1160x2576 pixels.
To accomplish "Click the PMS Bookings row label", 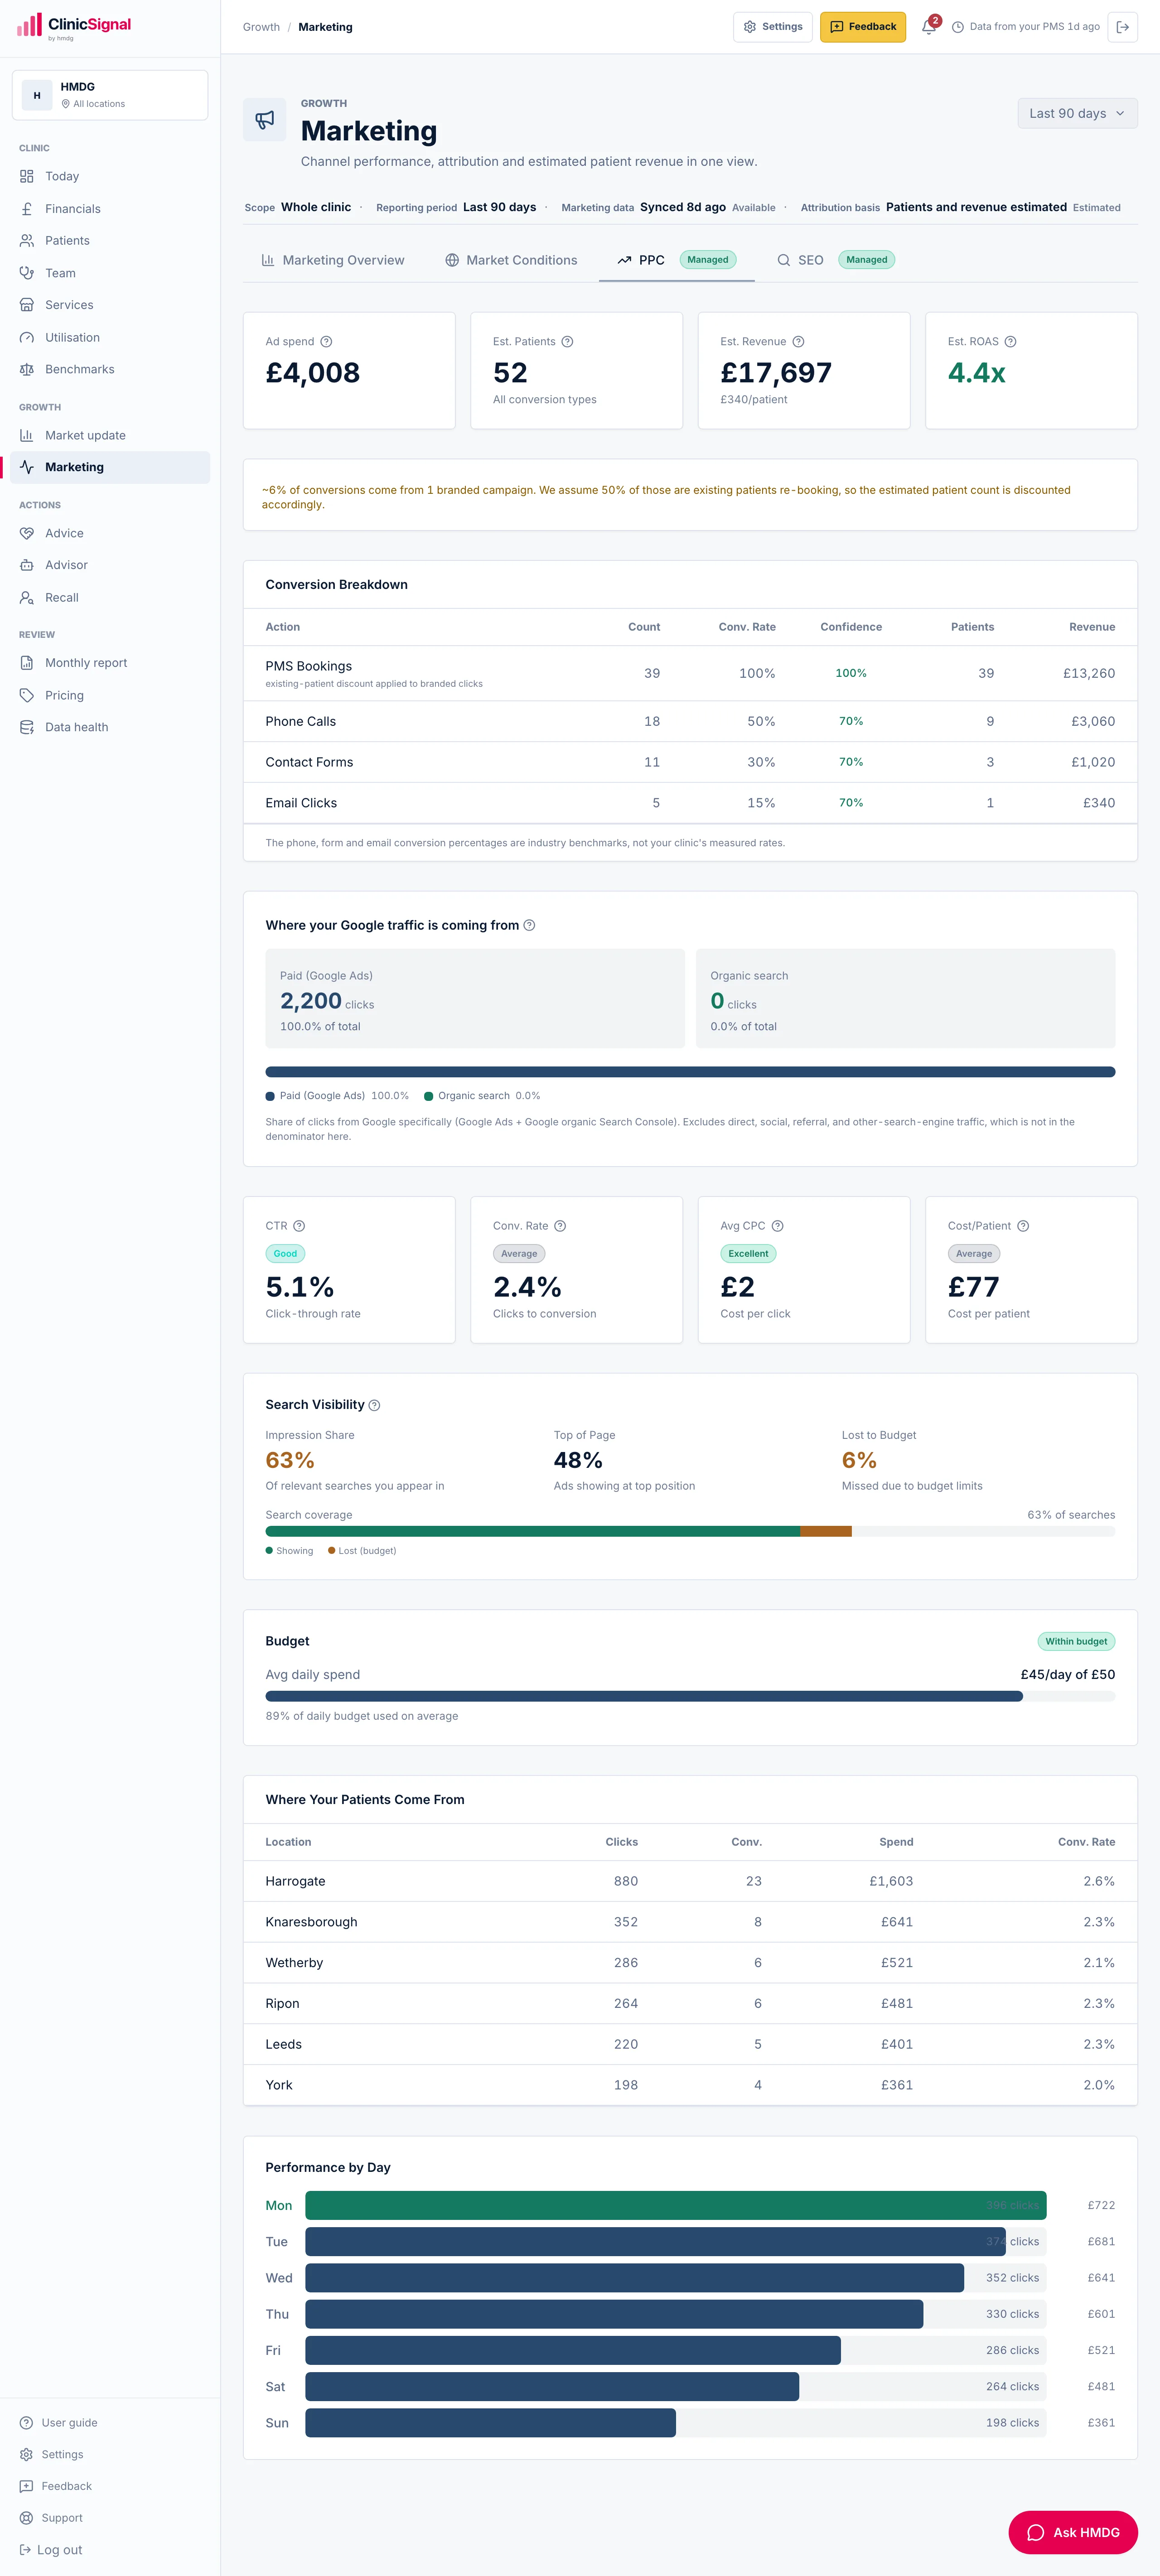I will 308,666.
